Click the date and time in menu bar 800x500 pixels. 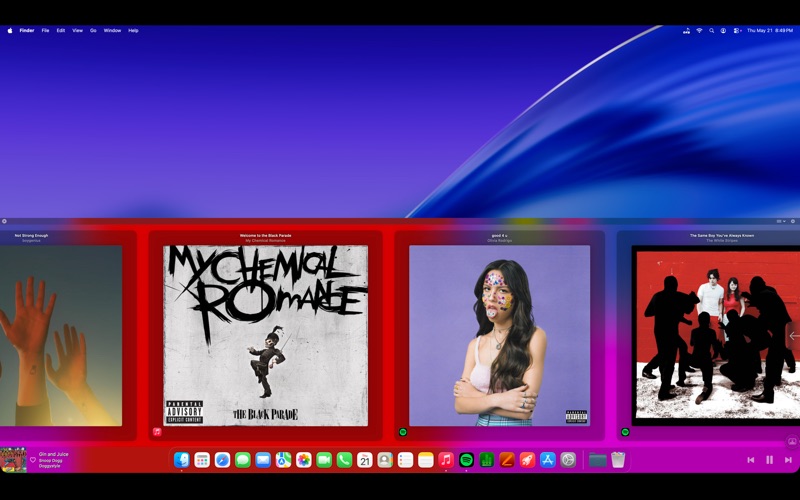[770, 31]
